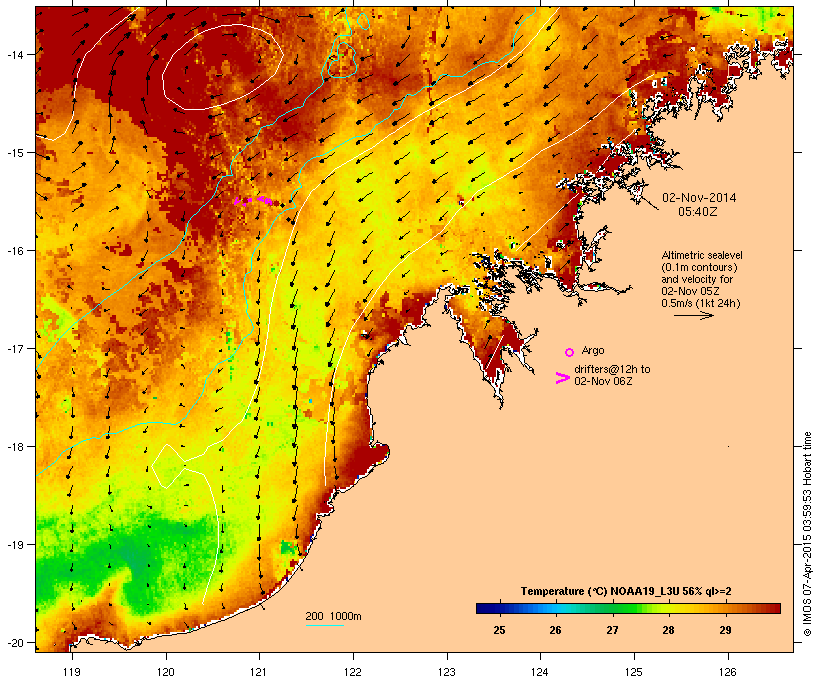
Task: Click the colorbar tick label 28
Action: [668, 630]
